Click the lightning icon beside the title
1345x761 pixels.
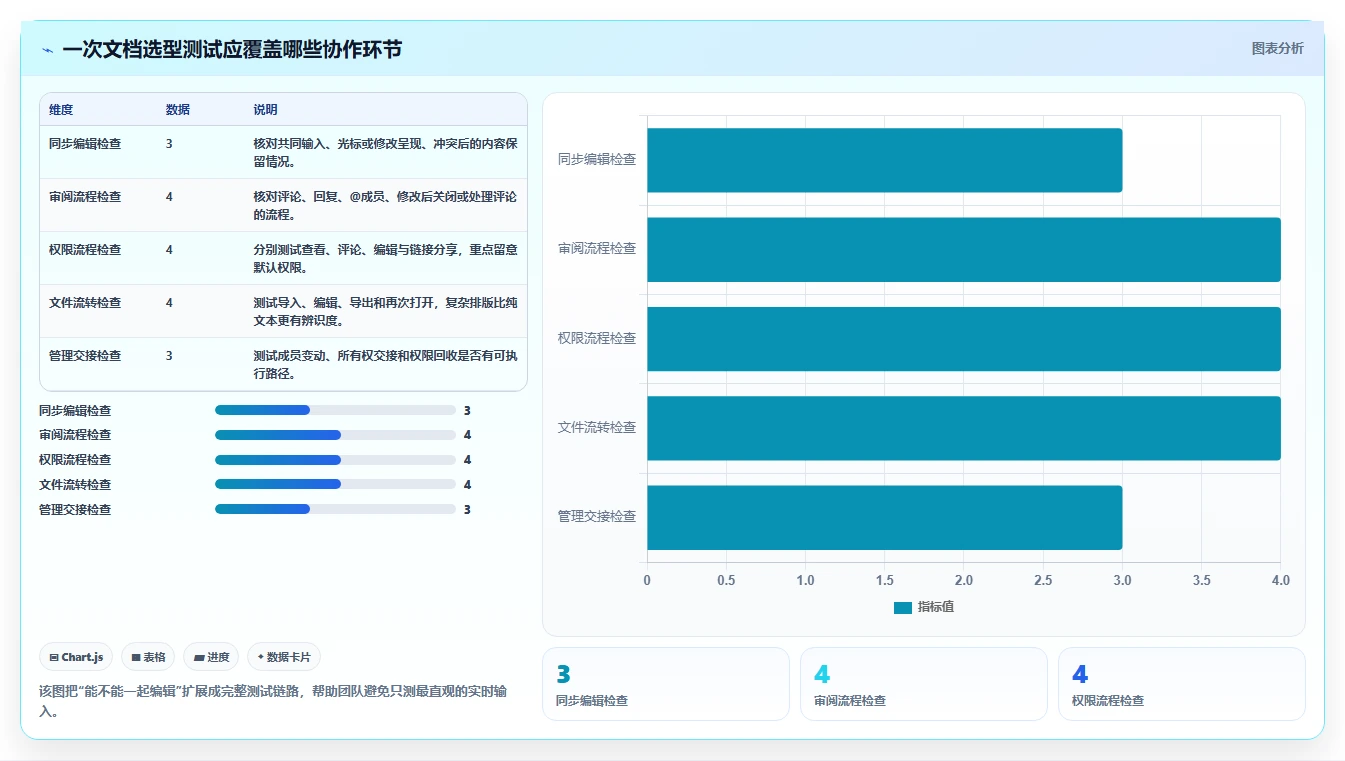pyautogui.click(x=47, y=49)
